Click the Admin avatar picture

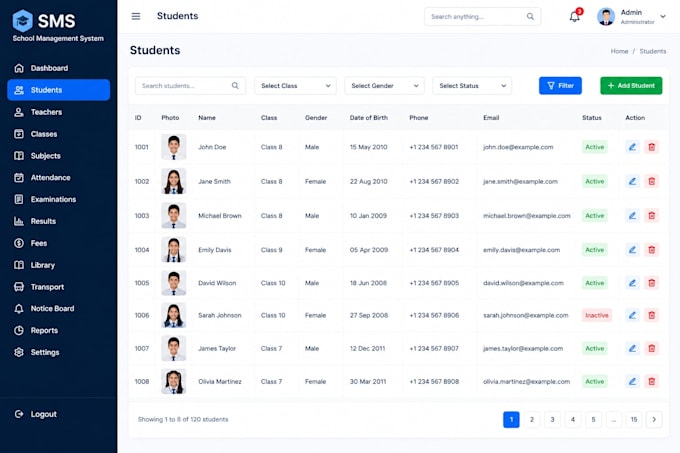(x=606, y=16)
